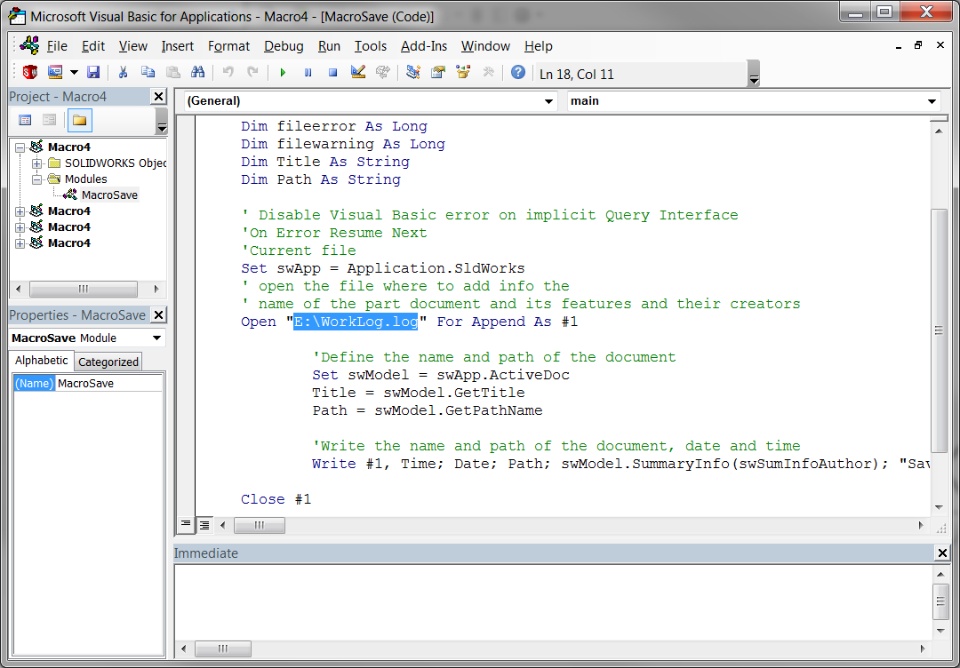Image resolution: width=960 pixels, height=668 pixels.
Task: Click the Cut scissors icon
Action: pyautogui.click(x=123, y=72)
